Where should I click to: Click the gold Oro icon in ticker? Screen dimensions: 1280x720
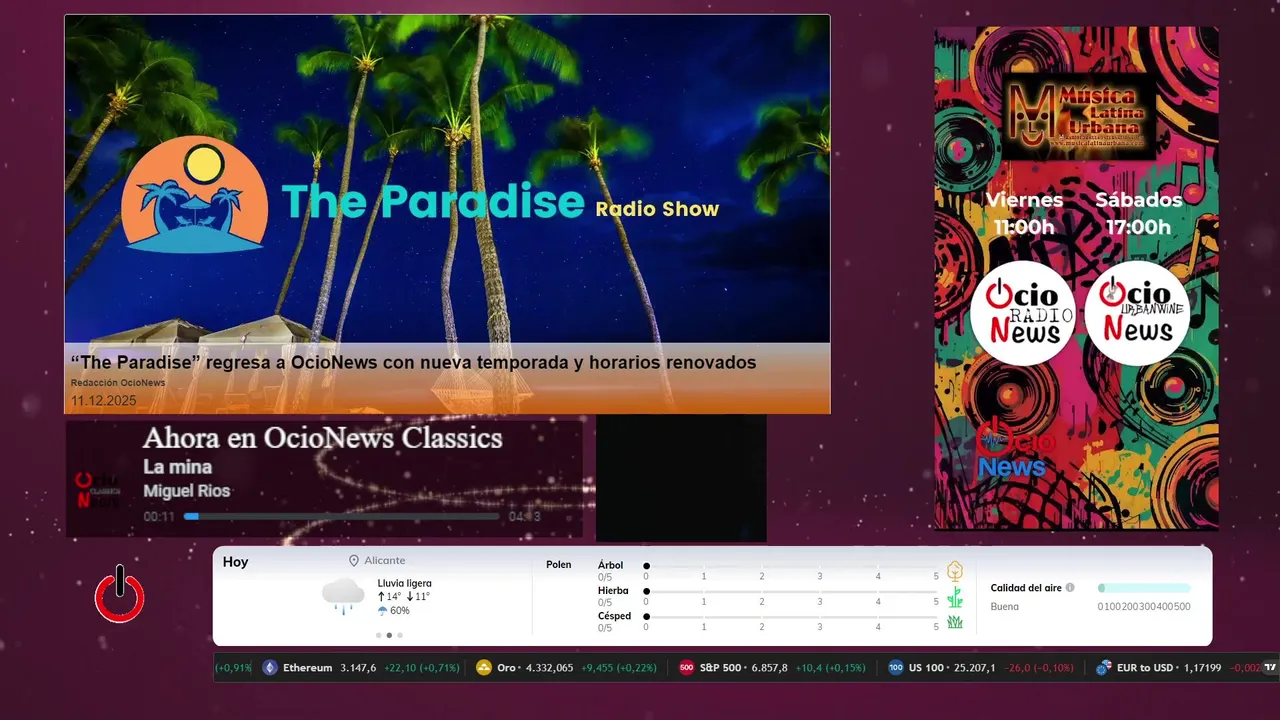click(x=484, y=668)
